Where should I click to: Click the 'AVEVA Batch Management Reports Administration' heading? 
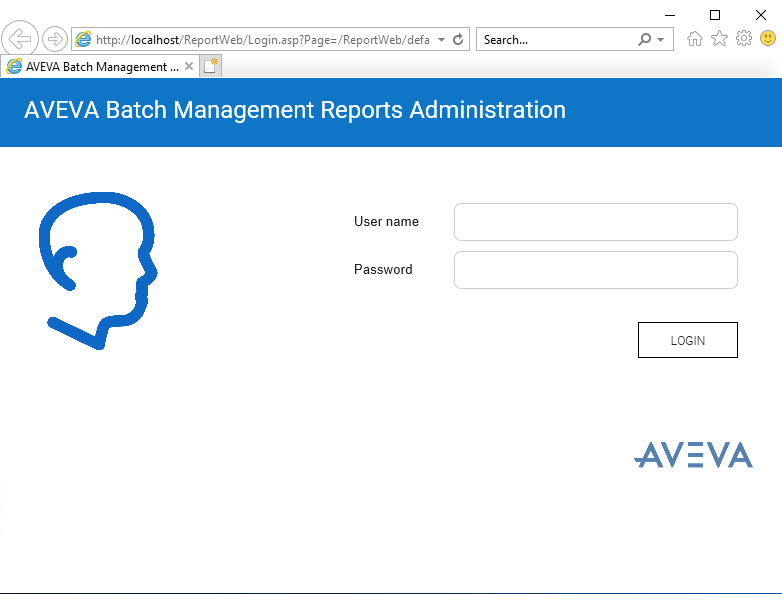pos(295,110)
